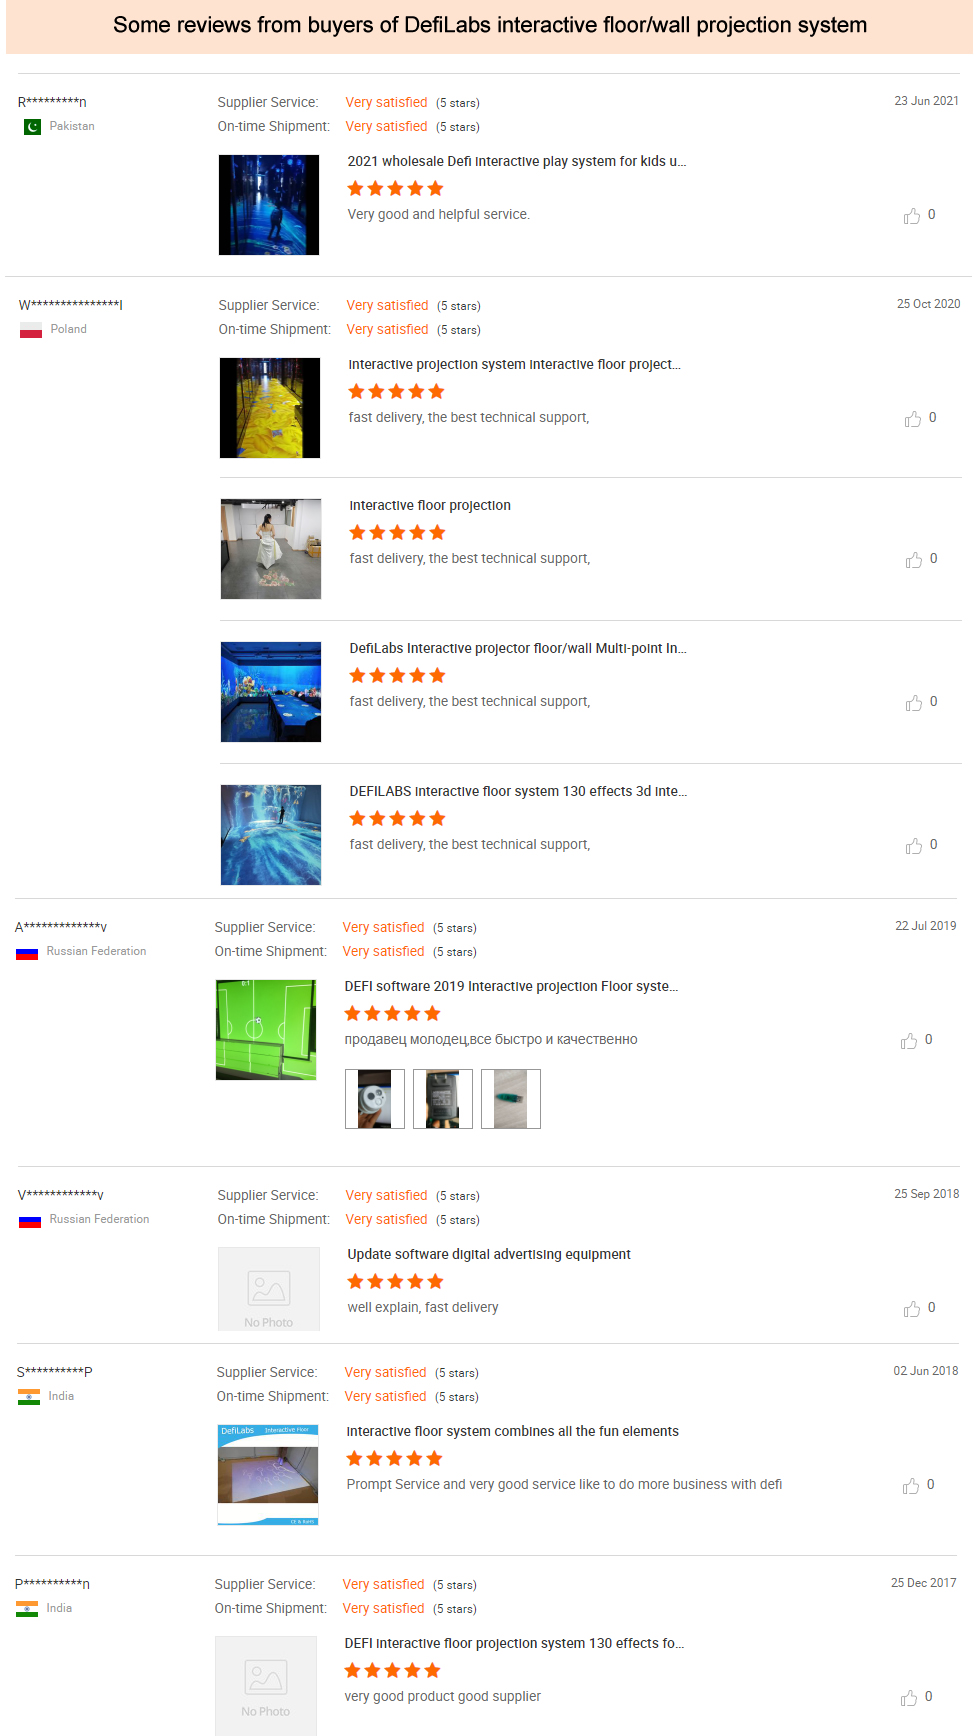Open the green USB dongle review photo
This screenshot has width=974, height=1736.
[511, 1099]
